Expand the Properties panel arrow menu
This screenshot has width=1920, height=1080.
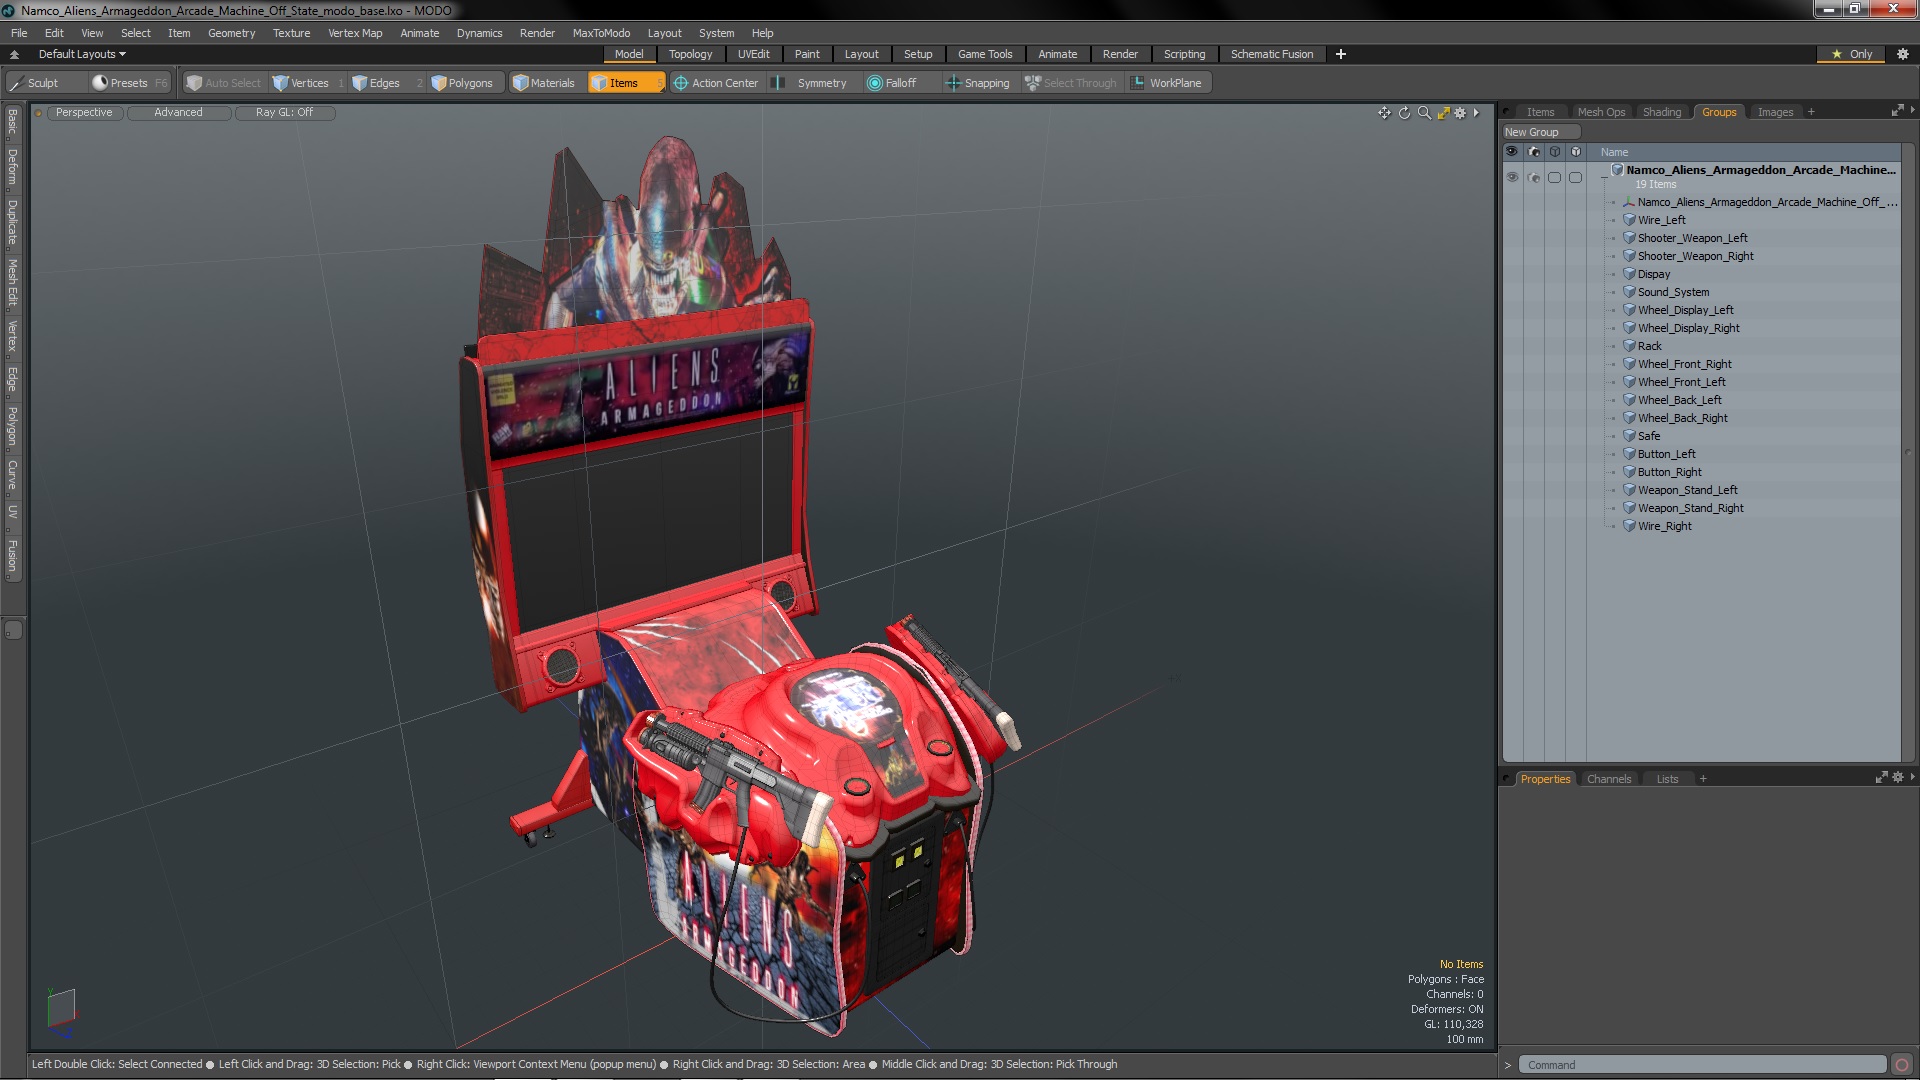click(1912, 776)
